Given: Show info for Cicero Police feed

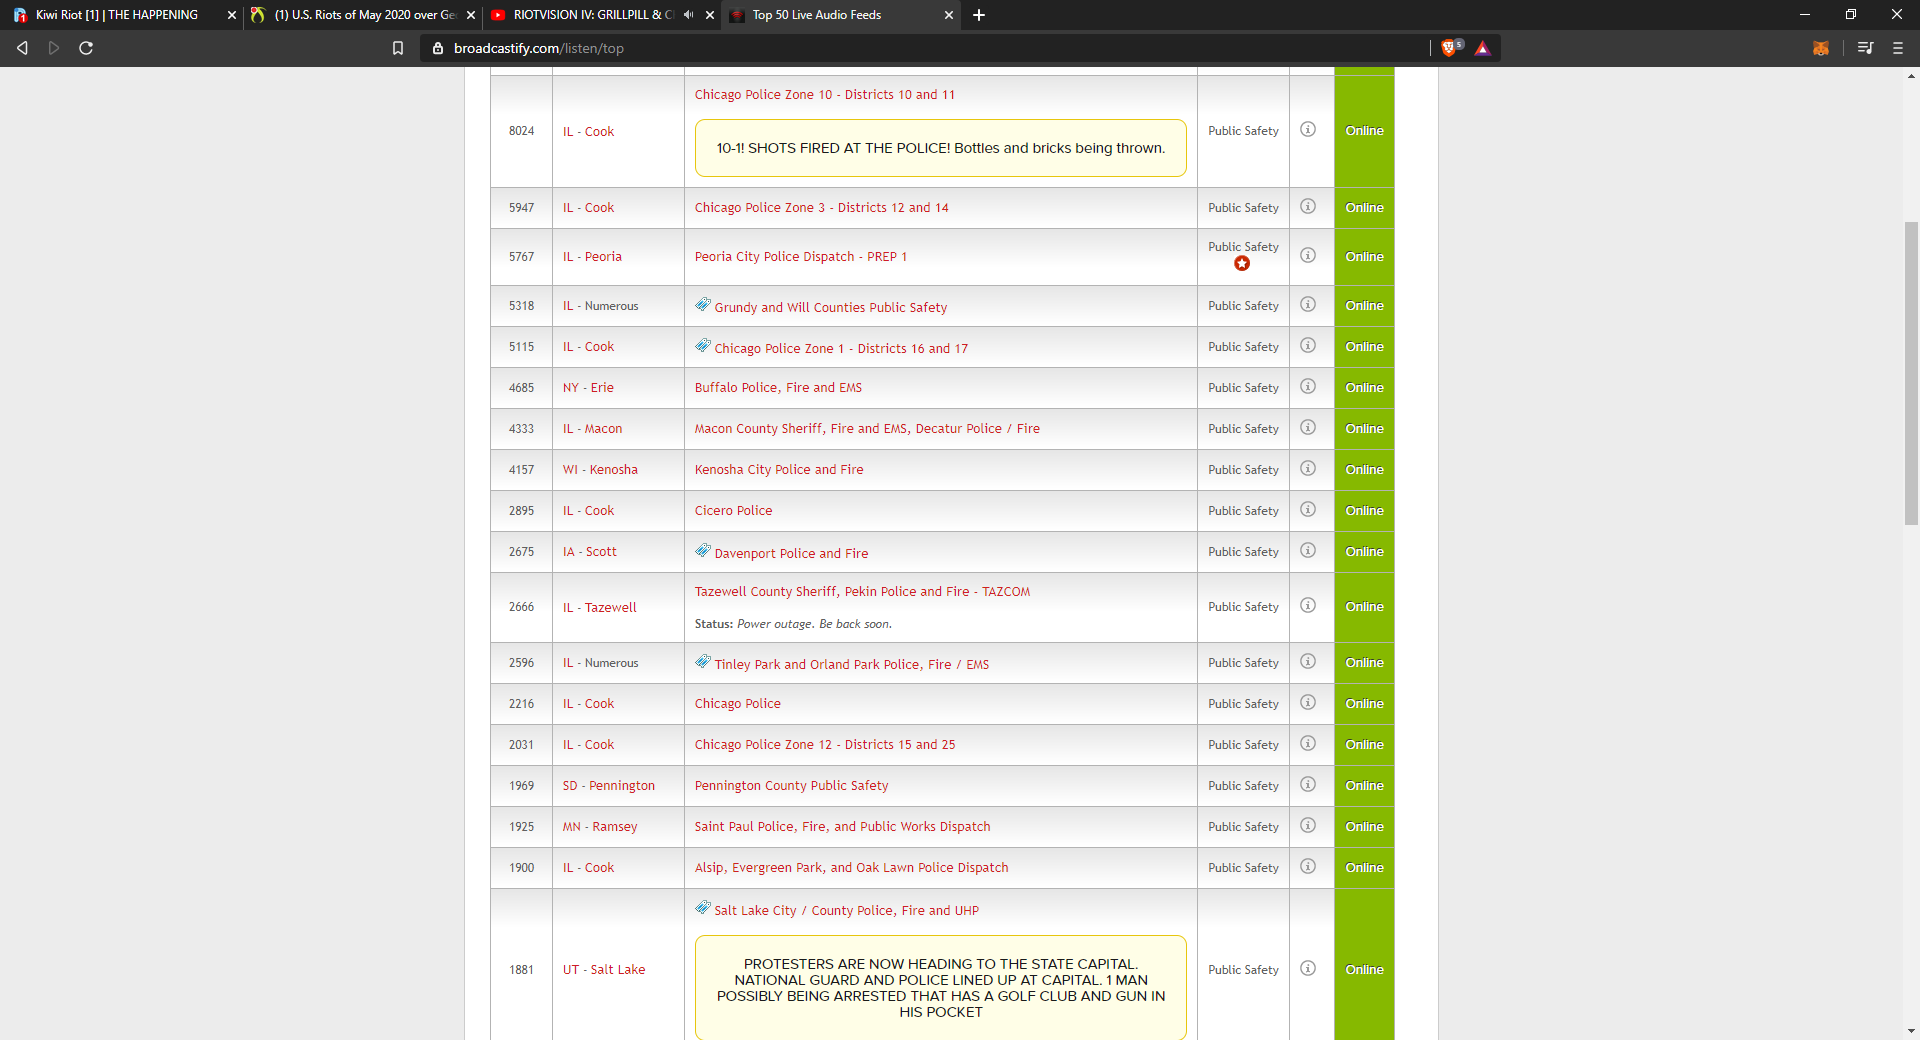Looking at the screenshot, I should [1308, 510].
